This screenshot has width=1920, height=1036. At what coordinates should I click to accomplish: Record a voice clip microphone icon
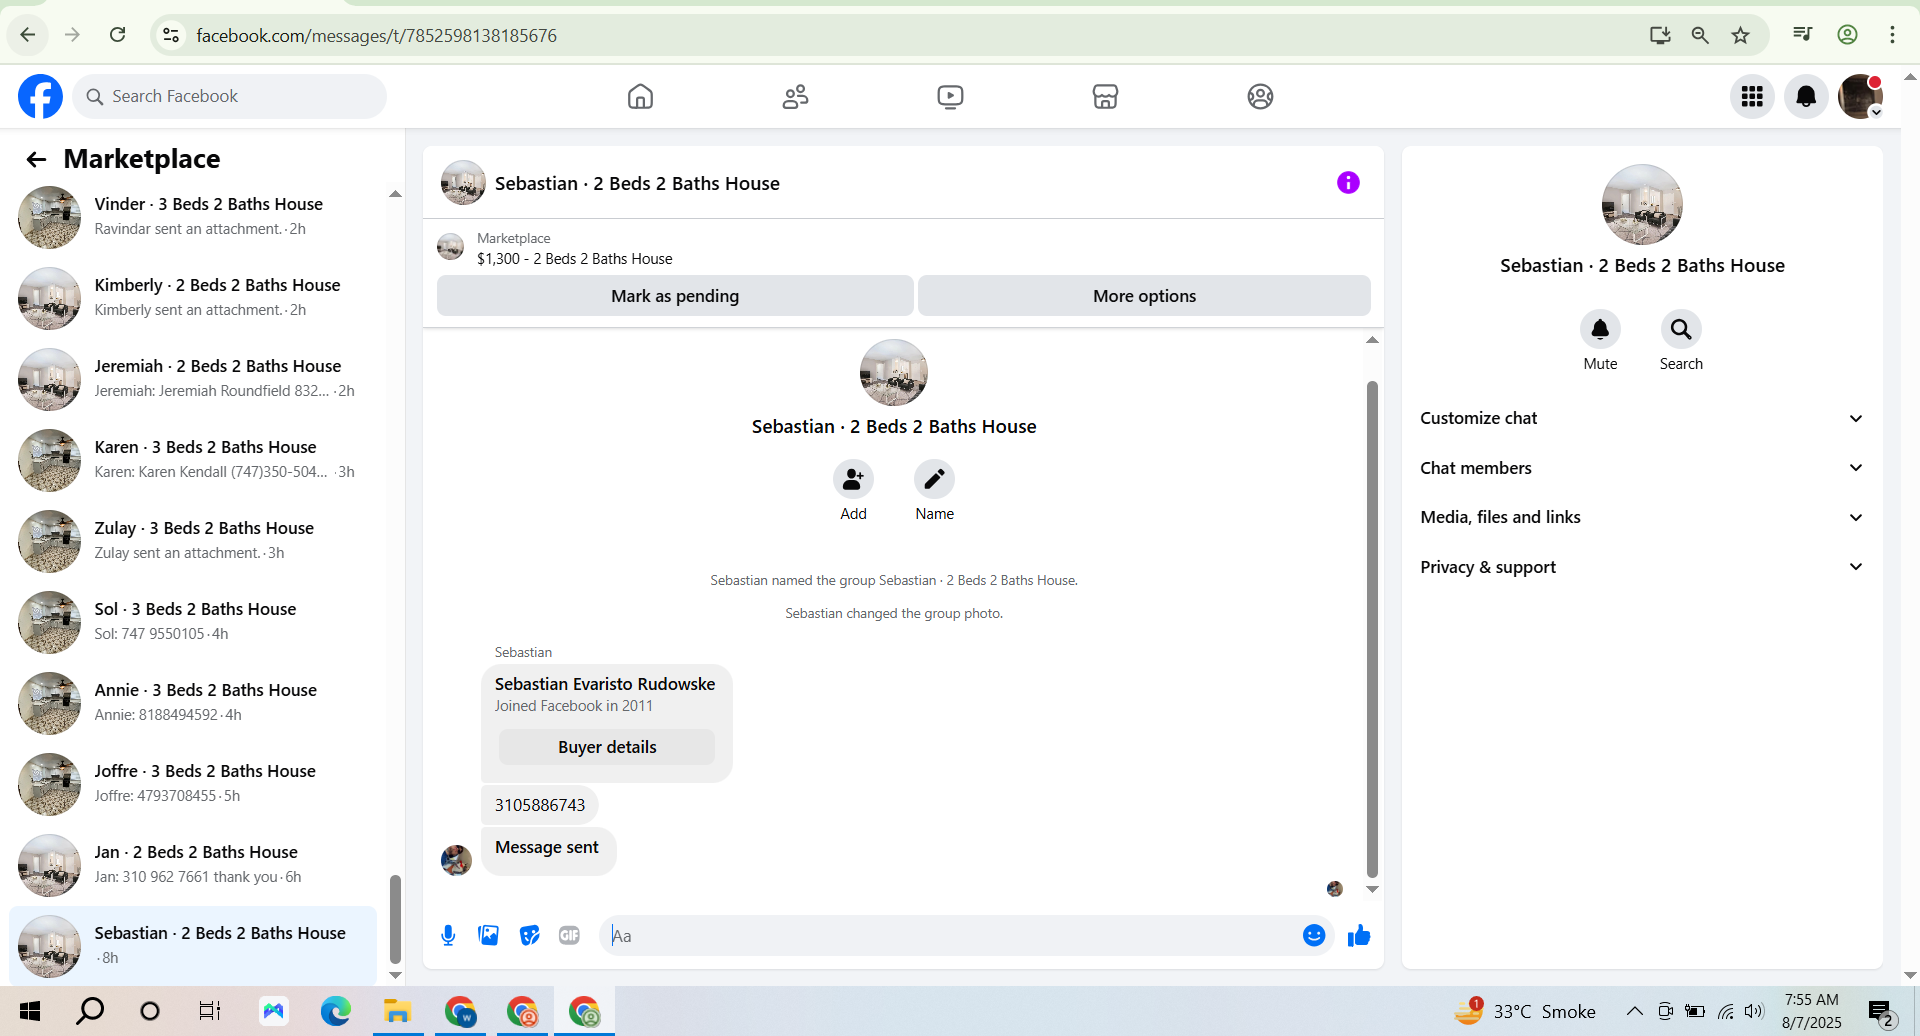tap(448, 935)
